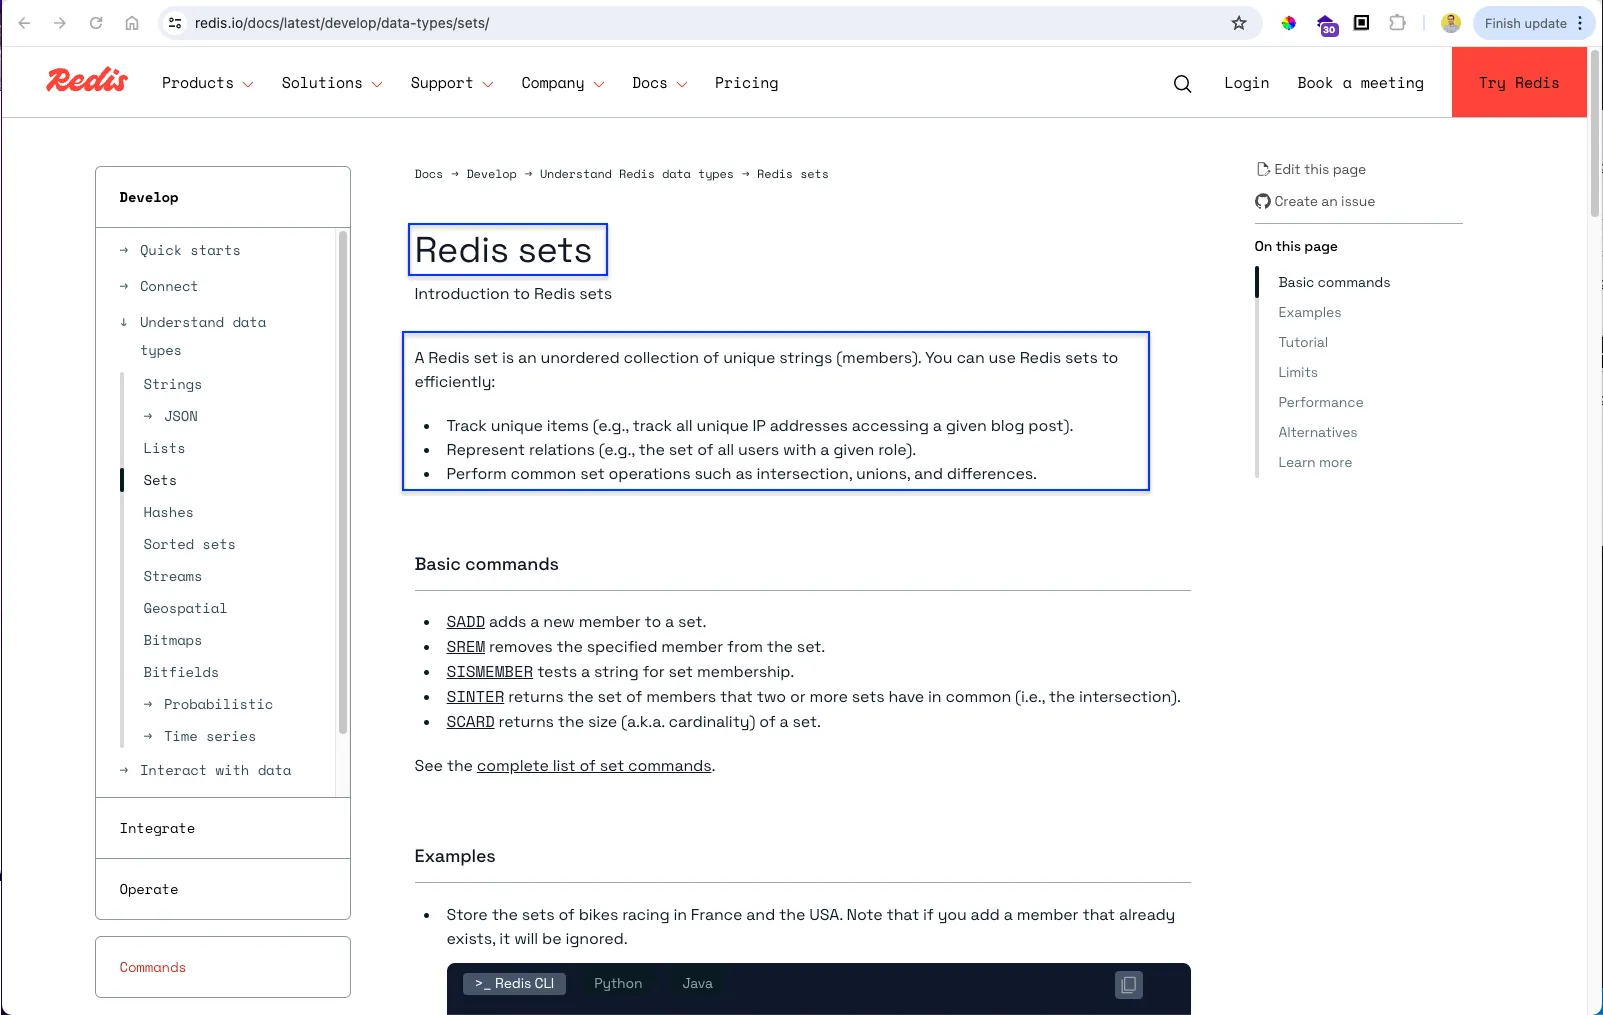Open Geospatial in the sidebar
Image resolution: width=1603 pixels, height=1015 pixels.
click(x=185, y=608)
